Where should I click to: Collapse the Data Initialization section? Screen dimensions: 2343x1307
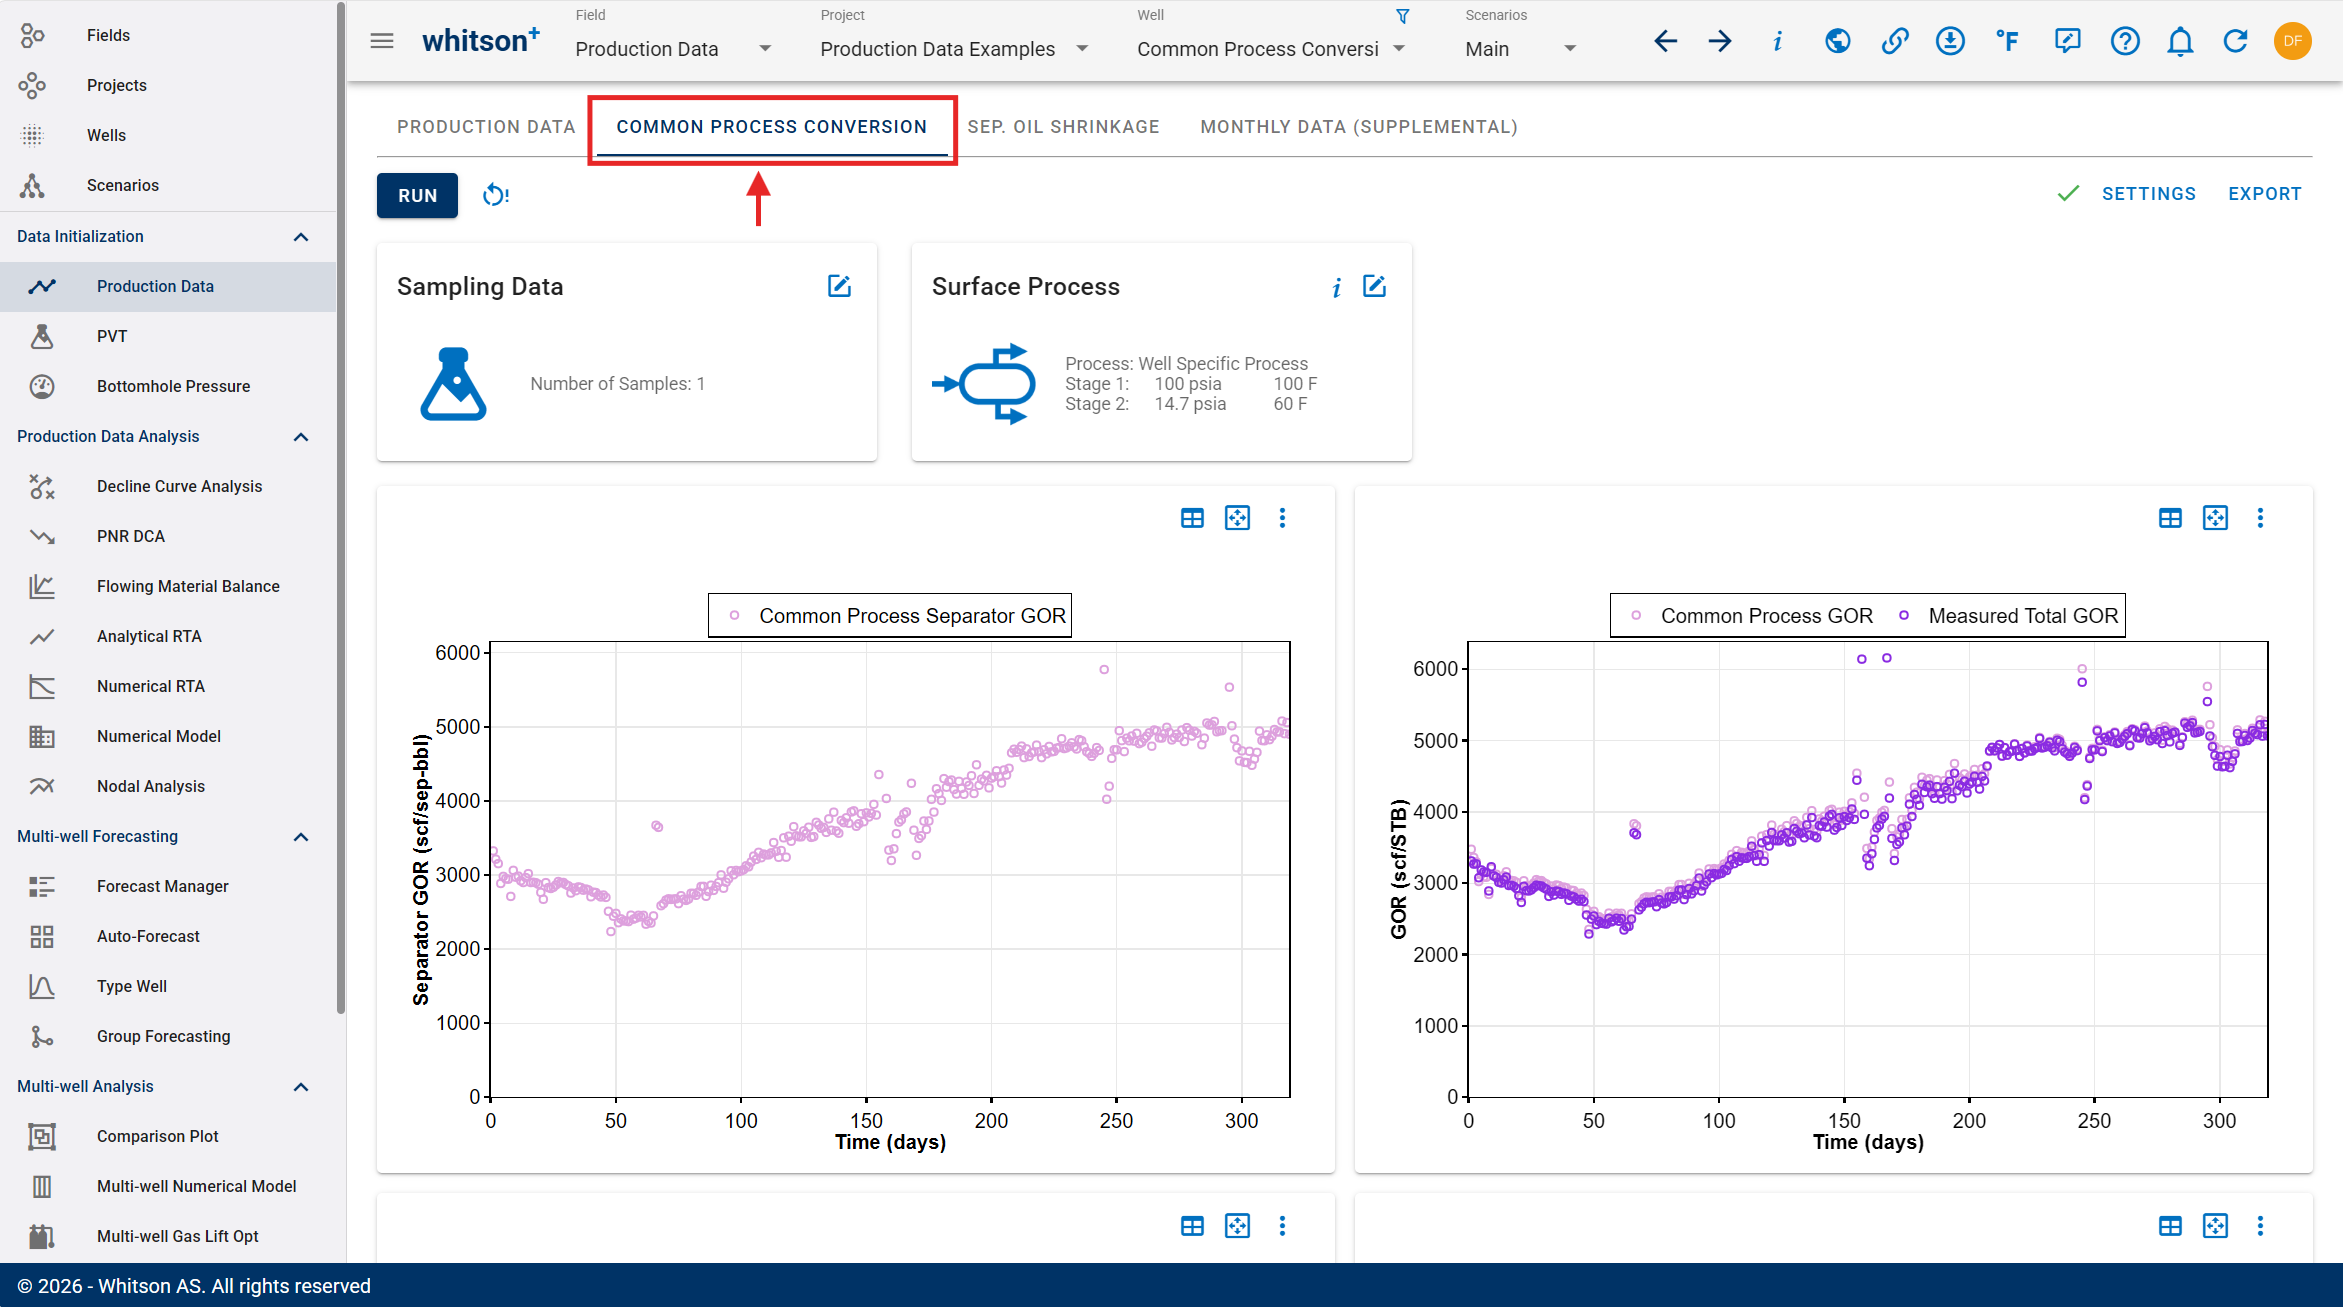(300, 237)
